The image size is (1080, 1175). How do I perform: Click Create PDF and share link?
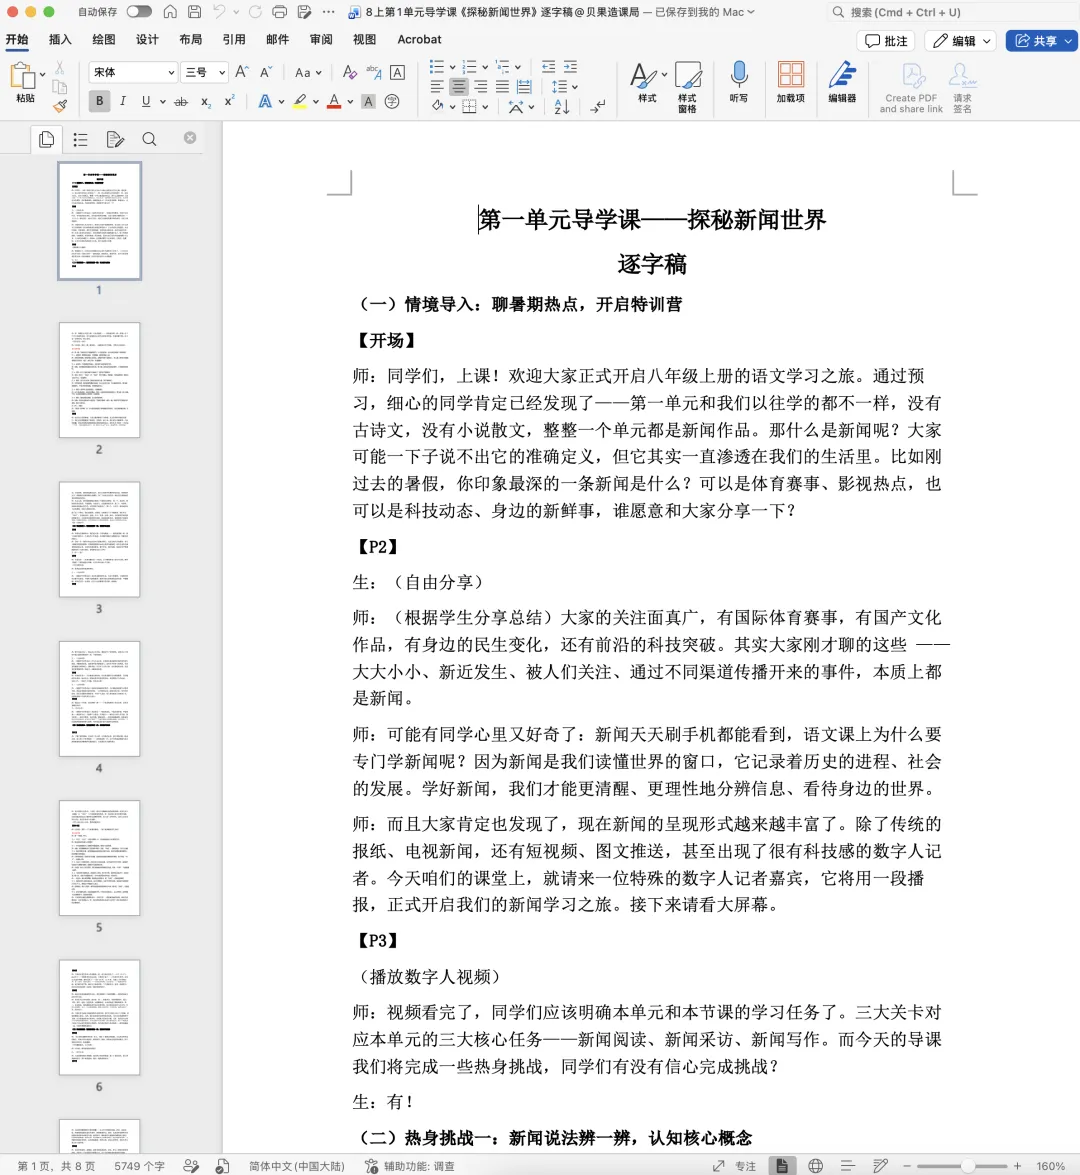(x=911, y=87)
